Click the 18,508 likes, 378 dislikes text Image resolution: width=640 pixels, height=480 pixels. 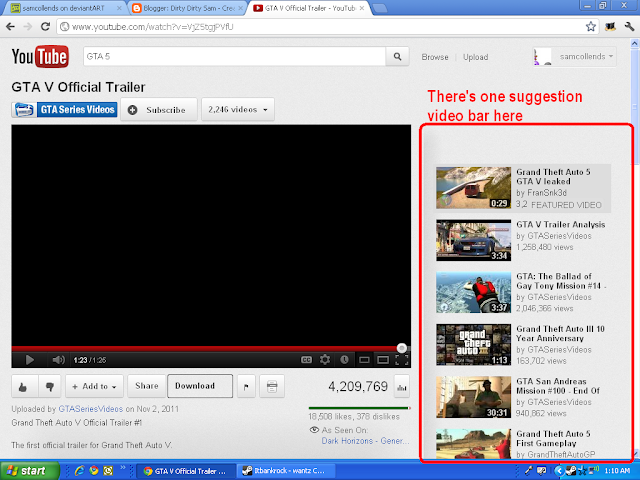pyautogui.click(x=354, y=417)
